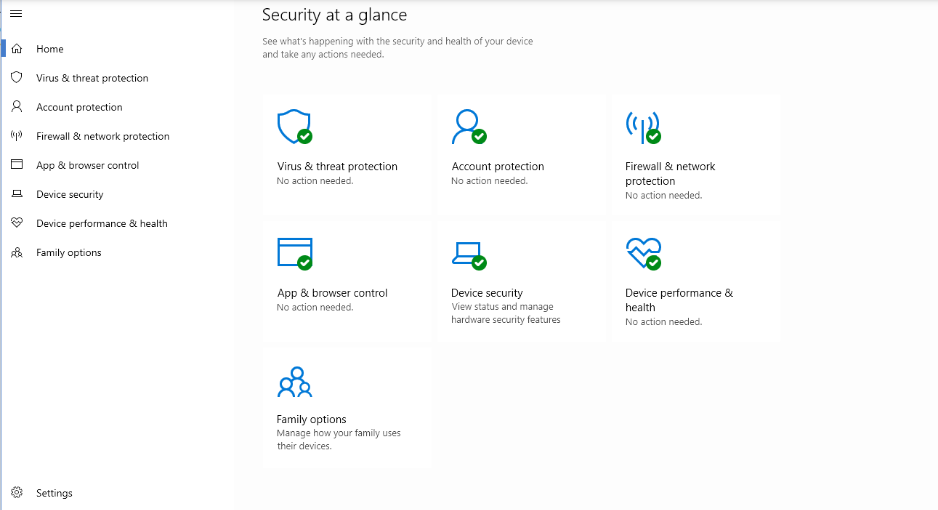
Task: Click the 'See what's happening with the security' description
Action: click(397, 48)
